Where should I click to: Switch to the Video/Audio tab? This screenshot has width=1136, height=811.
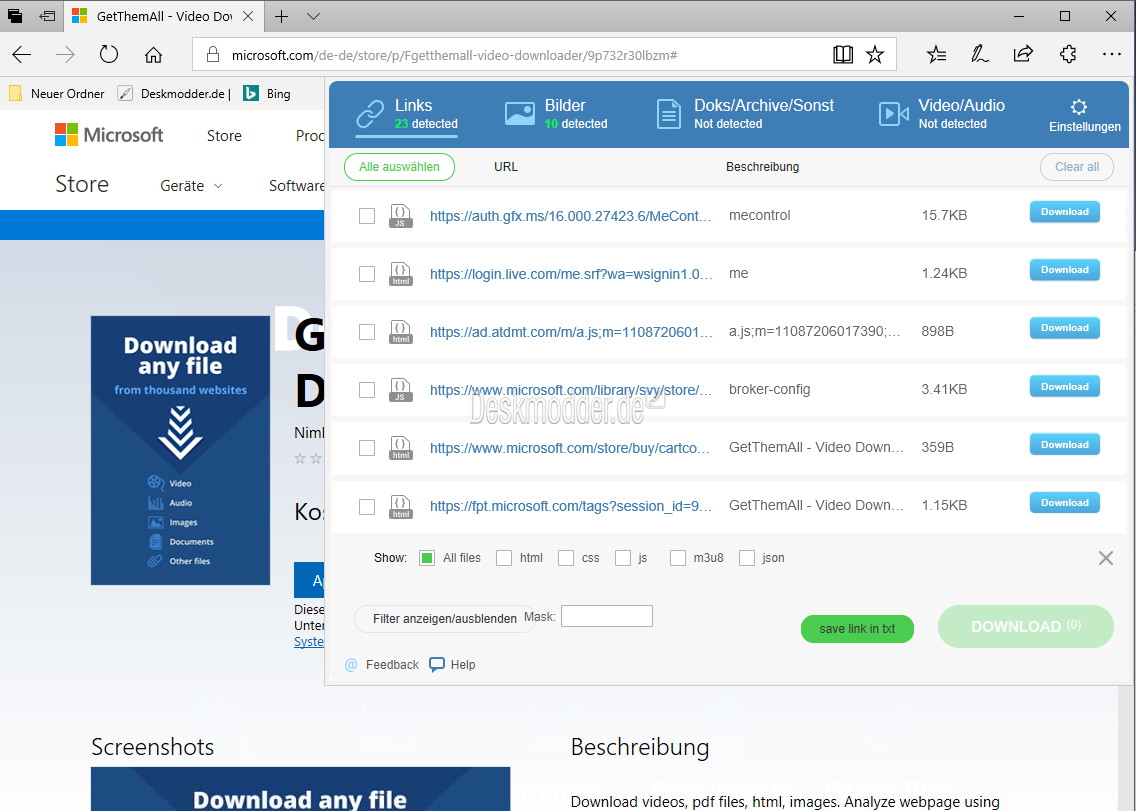(x=941, y=114)
